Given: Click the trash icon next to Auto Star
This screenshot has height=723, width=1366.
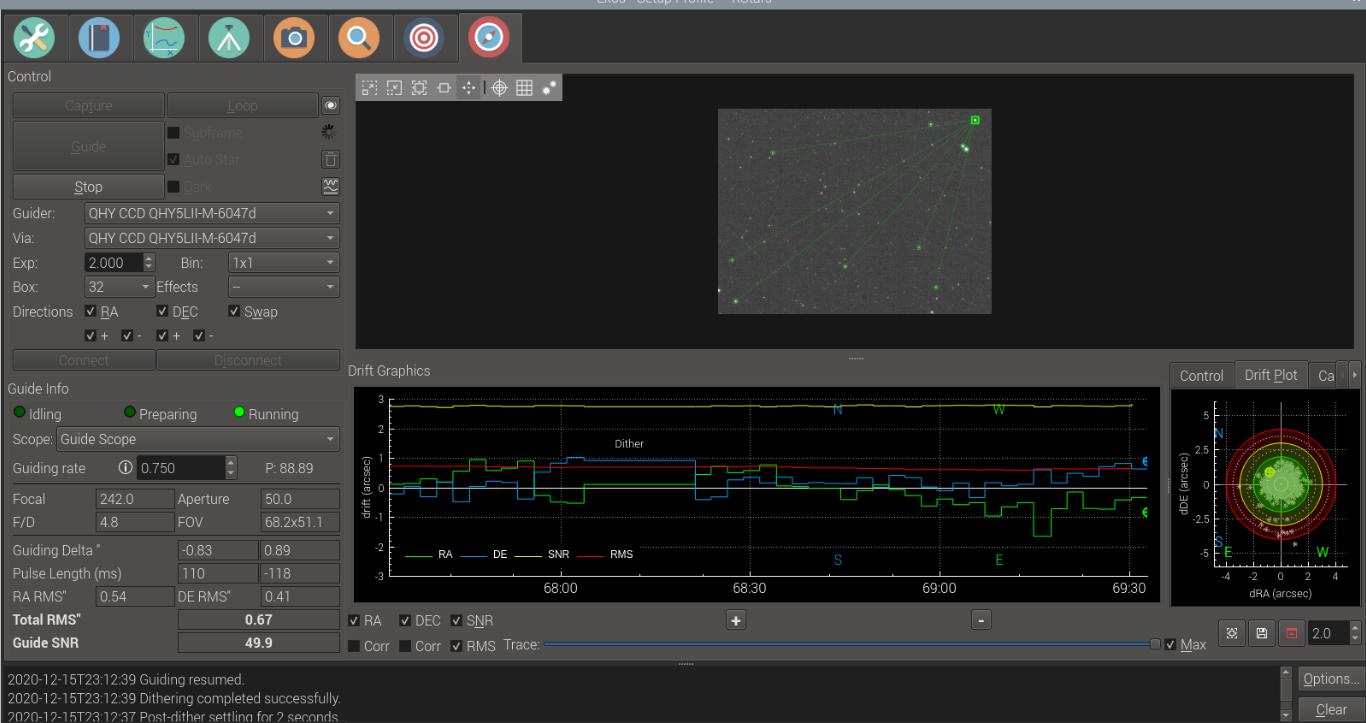Looking at the screenshot, I should pos(331,159).
